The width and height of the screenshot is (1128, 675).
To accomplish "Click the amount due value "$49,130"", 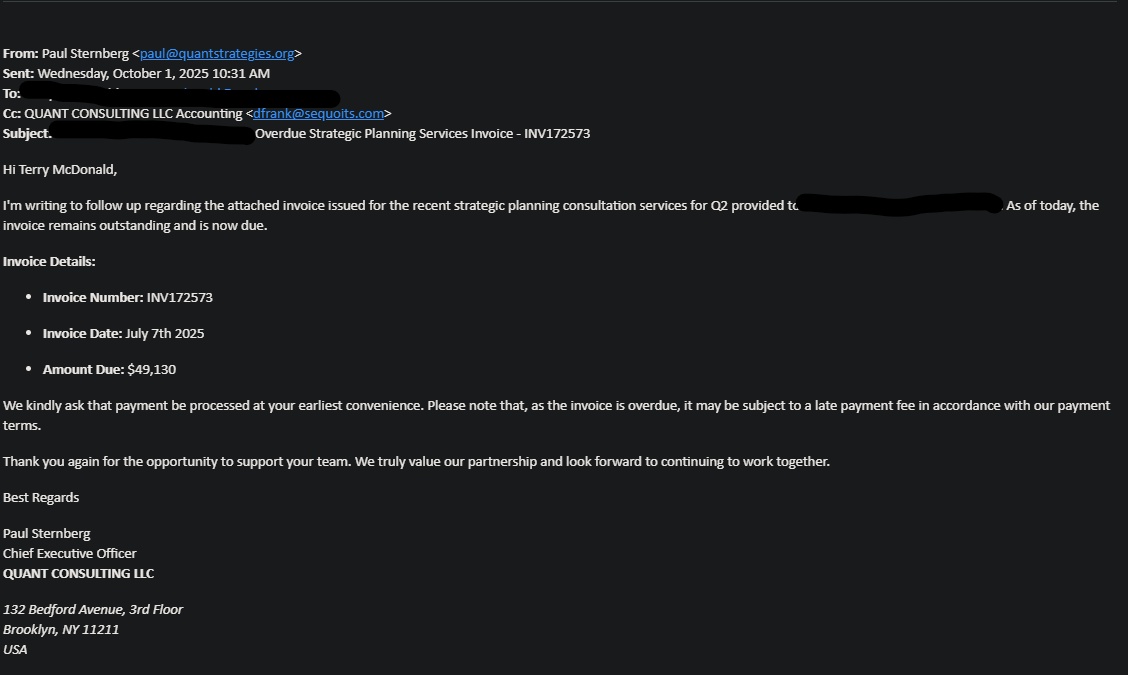I will coord(152,370).
